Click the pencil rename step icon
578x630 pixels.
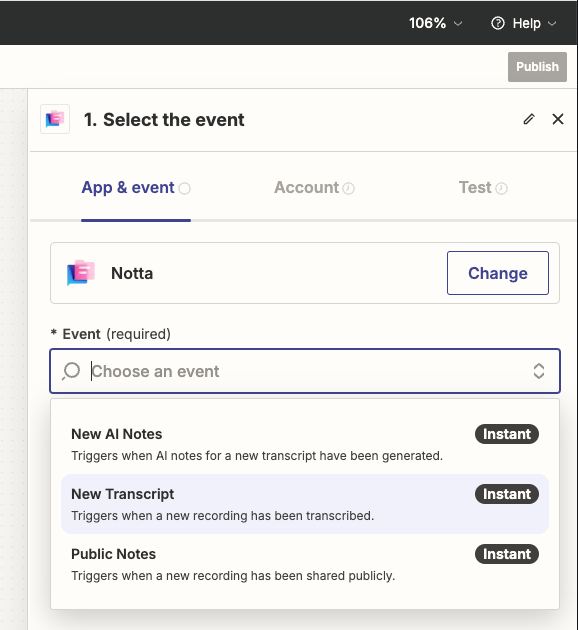(529, 119)
